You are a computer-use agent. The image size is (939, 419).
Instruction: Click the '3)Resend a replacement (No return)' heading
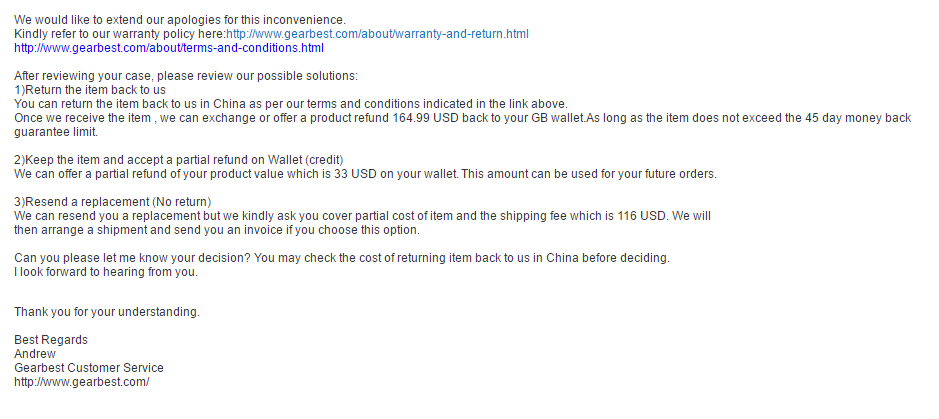tap(113, 202)
